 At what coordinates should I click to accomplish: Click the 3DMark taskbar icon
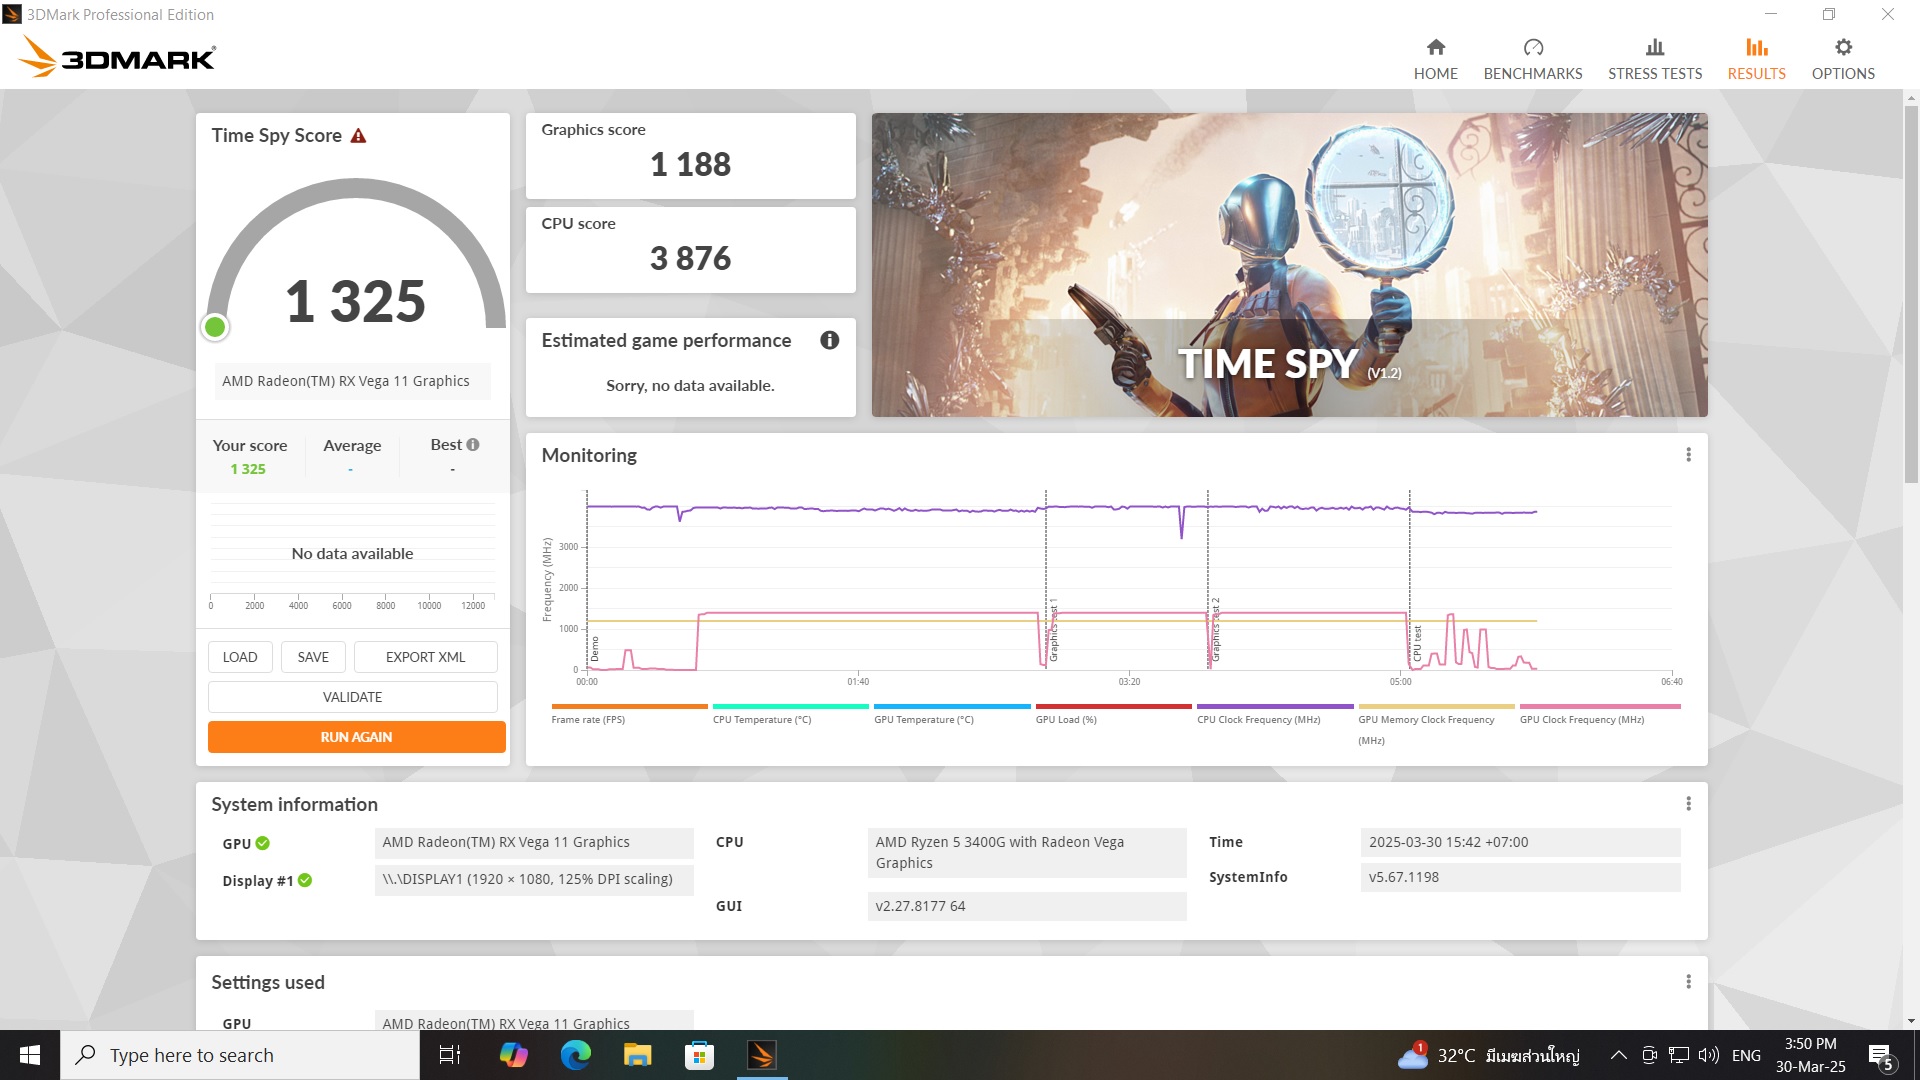click(x=761, y=1055)
